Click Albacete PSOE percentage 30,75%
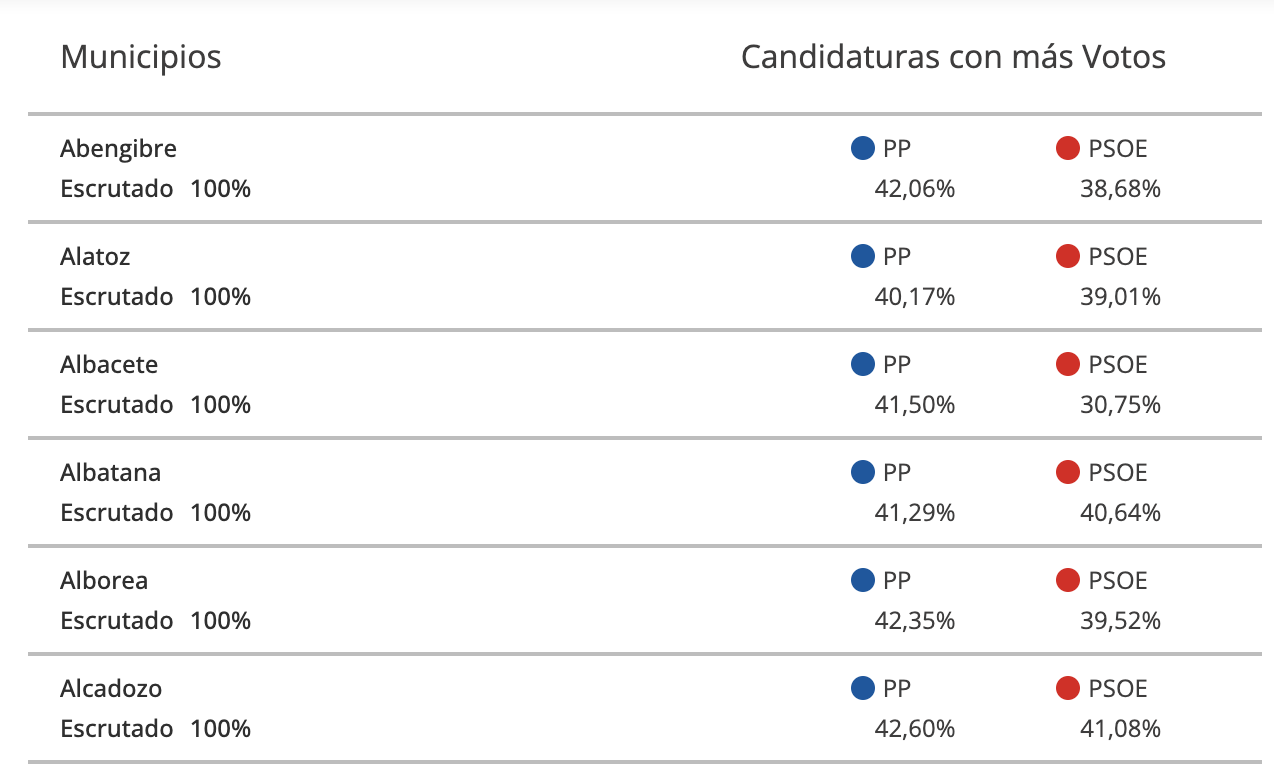The width and height of the screenshot is (1274, 764). 1120,405
